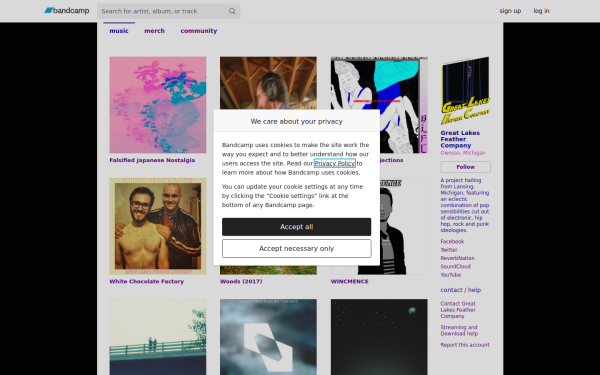Open the album cover with white geometric shape
Viewport: 600px width, 375px height.
point(268,337)
